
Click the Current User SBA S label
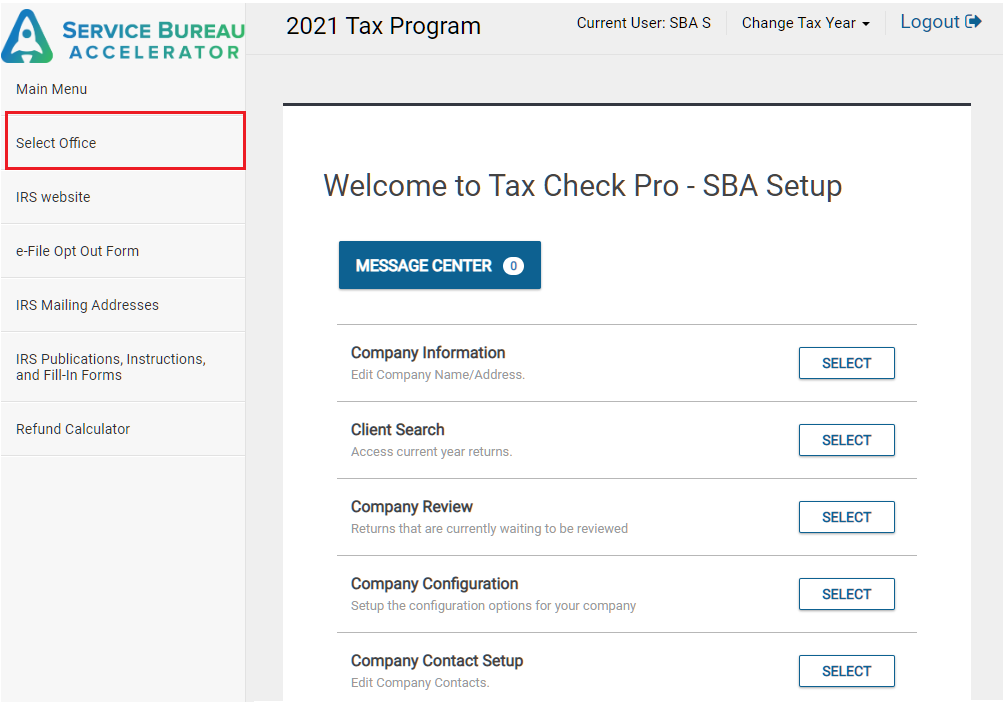[643, 23]
